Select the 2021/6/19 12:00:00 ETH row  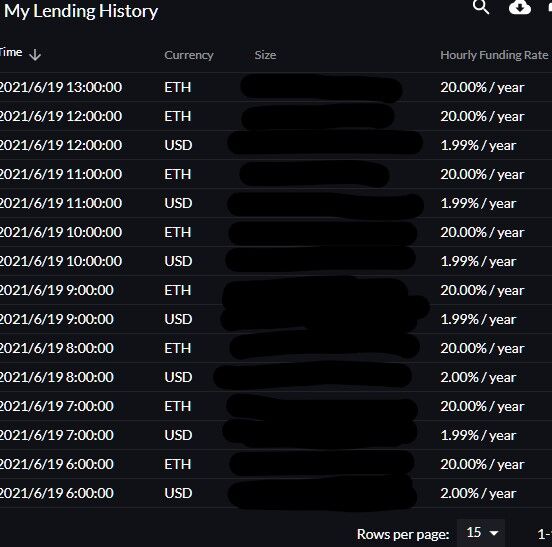point(276,116)
